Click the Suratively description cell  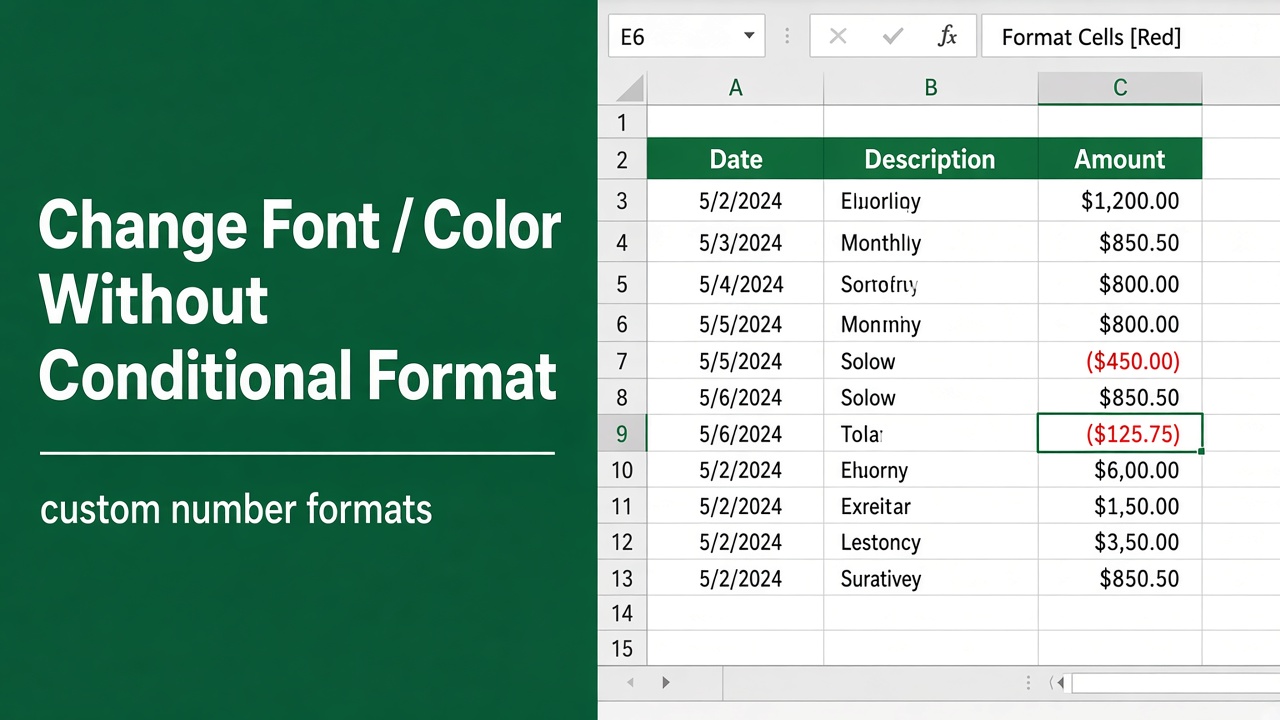click(x=931, y=578)
